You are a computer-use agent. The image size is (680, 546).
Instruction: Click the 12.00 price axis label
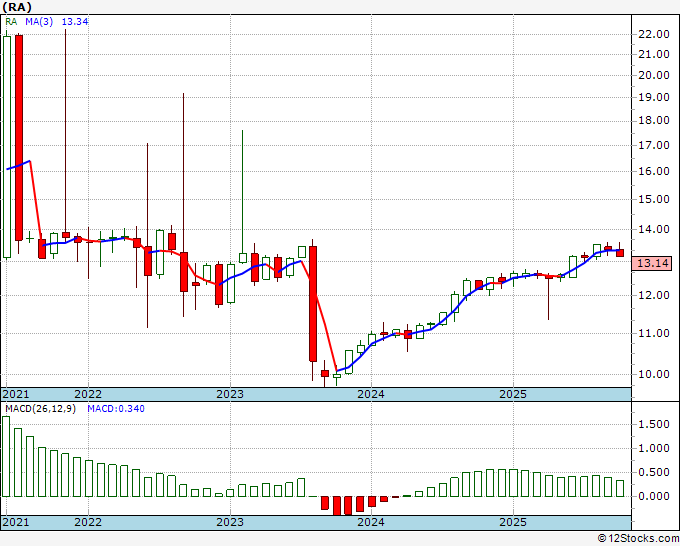[654, 295]
